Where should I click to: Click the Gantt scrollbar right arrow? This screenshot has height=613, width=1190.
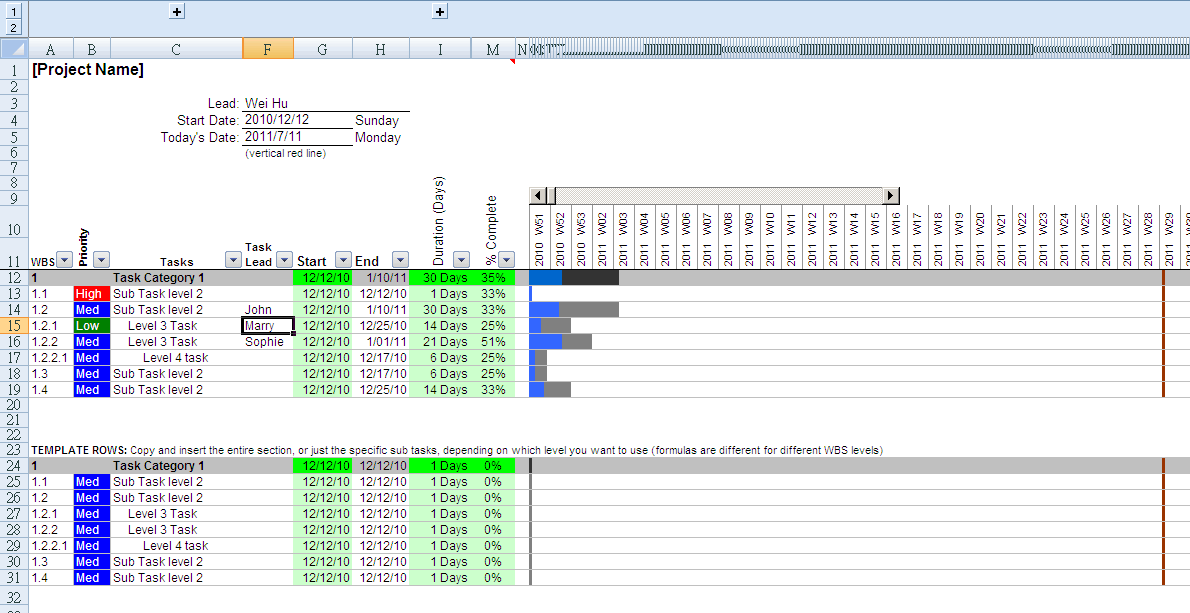[x=891, y=195]
